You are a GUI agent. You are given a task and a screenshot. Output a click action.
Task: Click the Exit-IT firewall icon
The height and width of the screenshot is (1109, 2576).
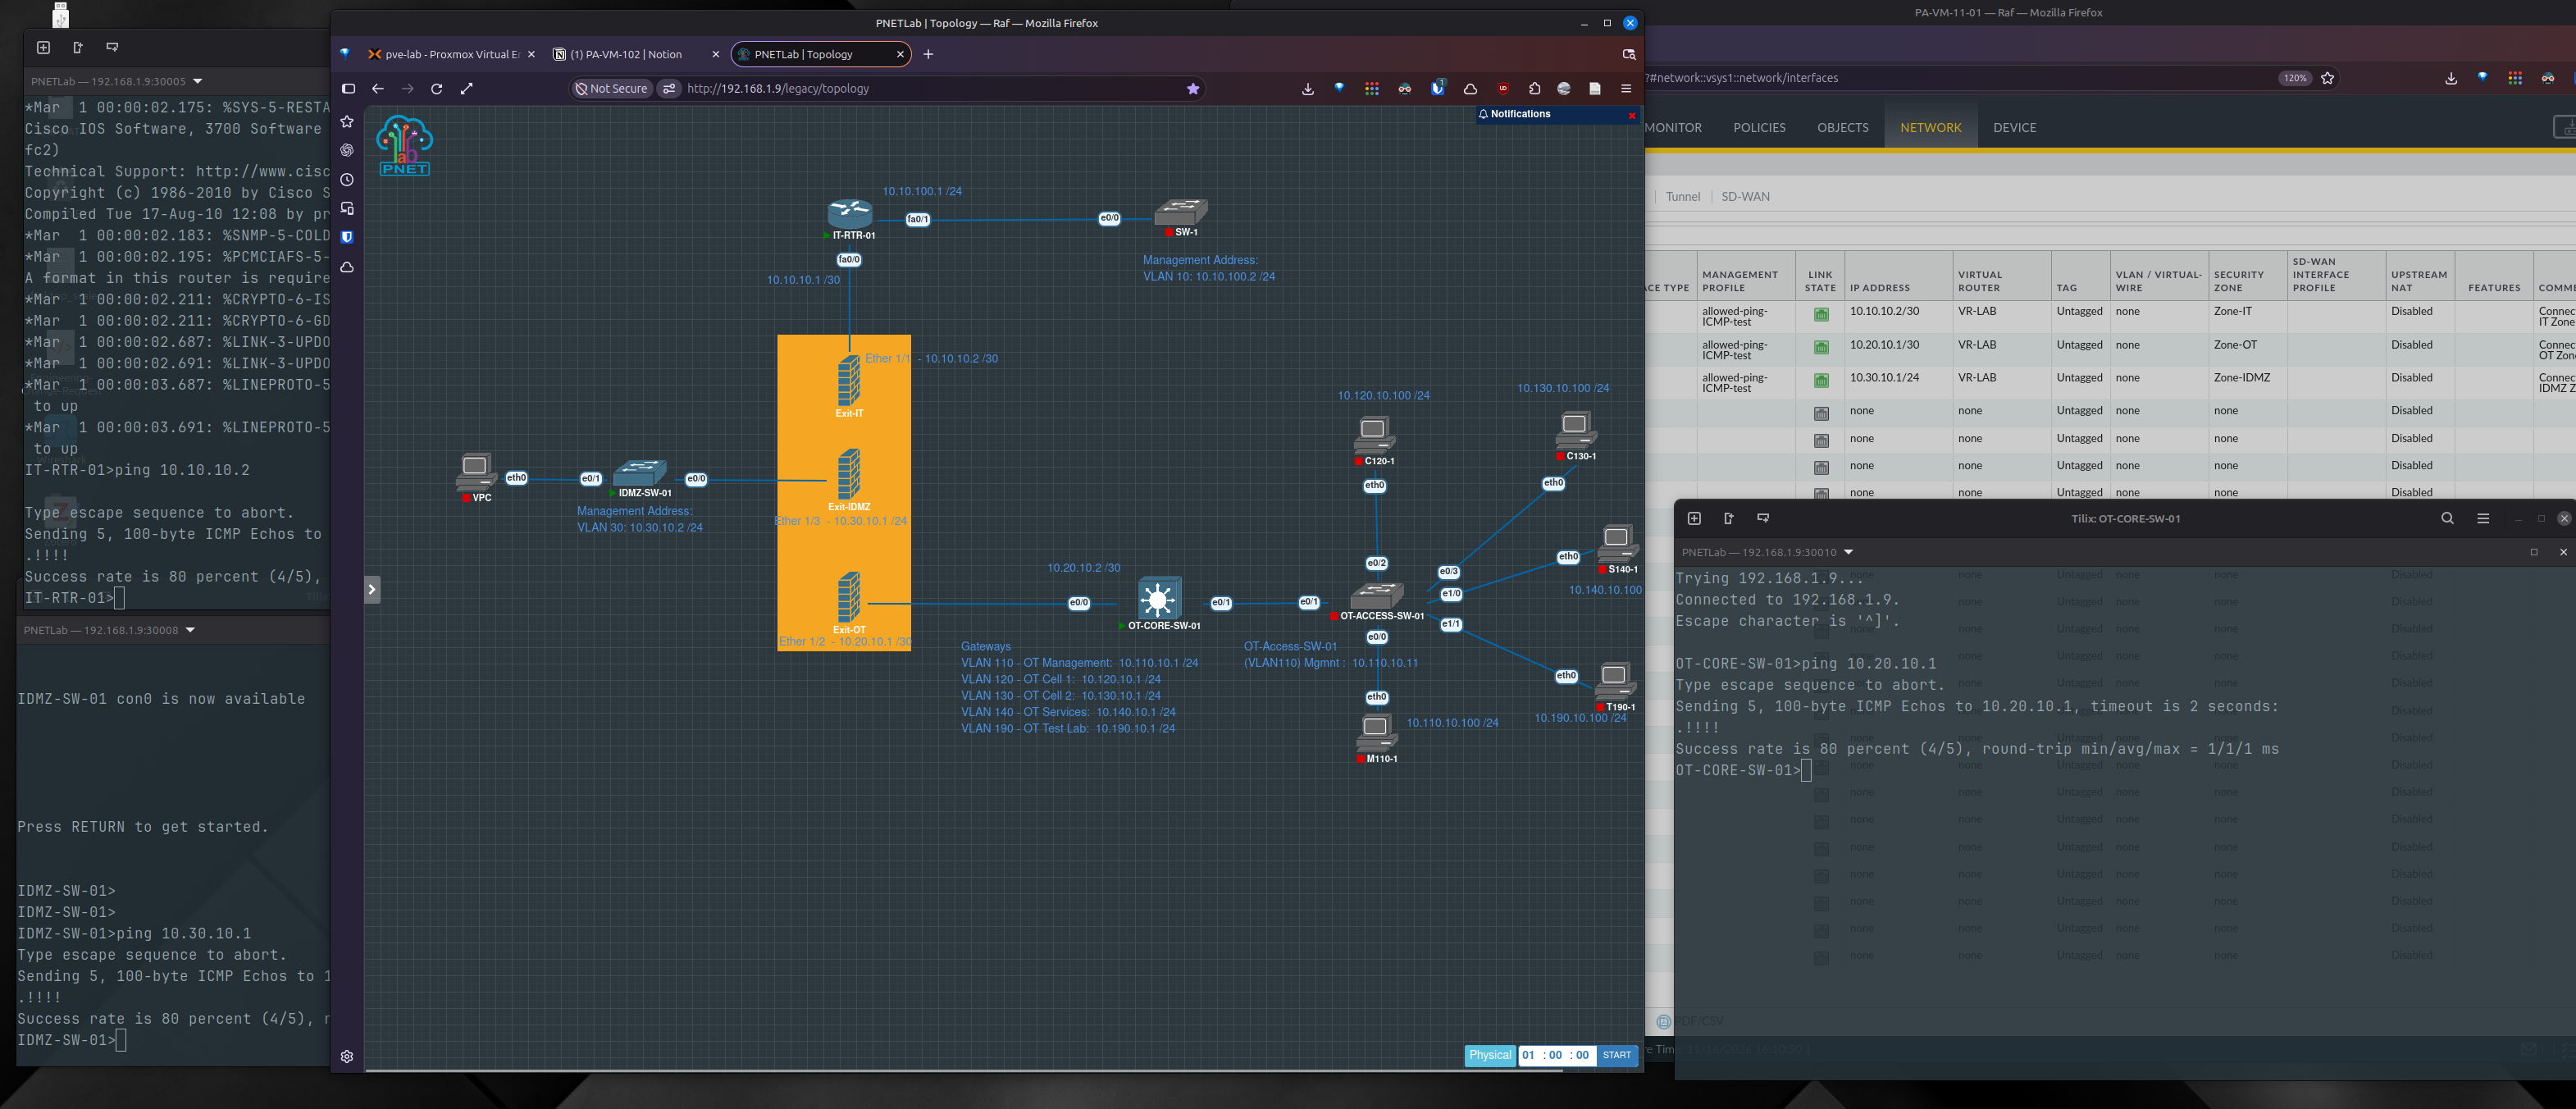849,381
